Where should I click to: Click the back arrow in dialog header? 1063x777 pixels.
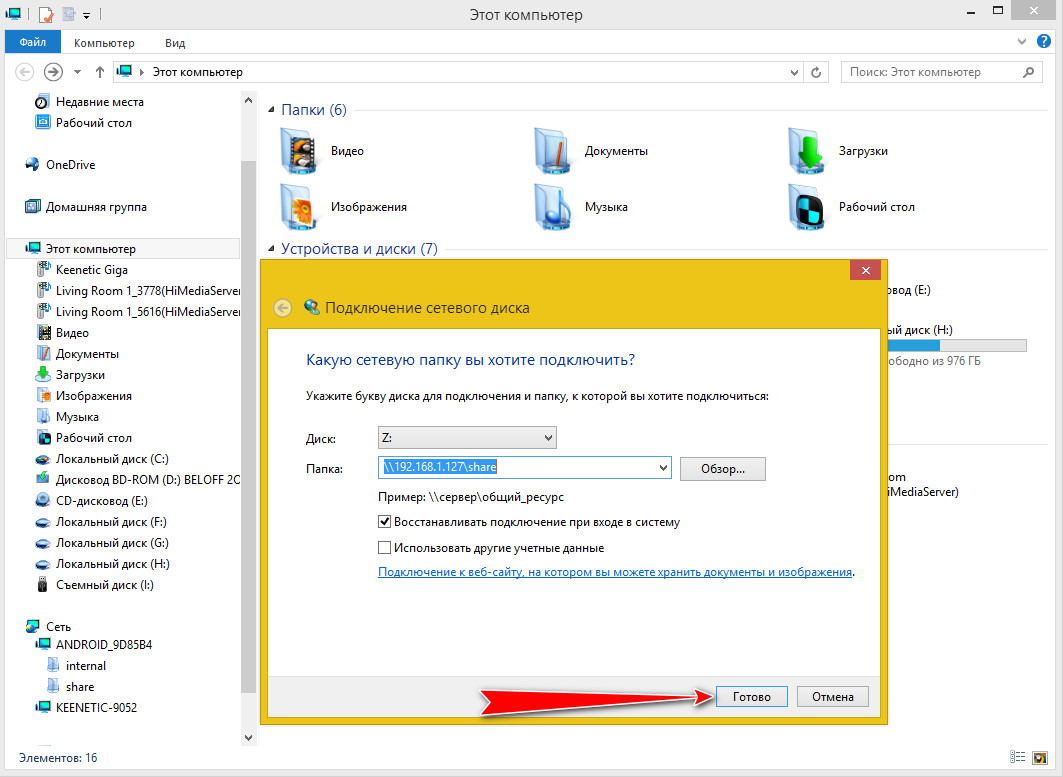283,308
